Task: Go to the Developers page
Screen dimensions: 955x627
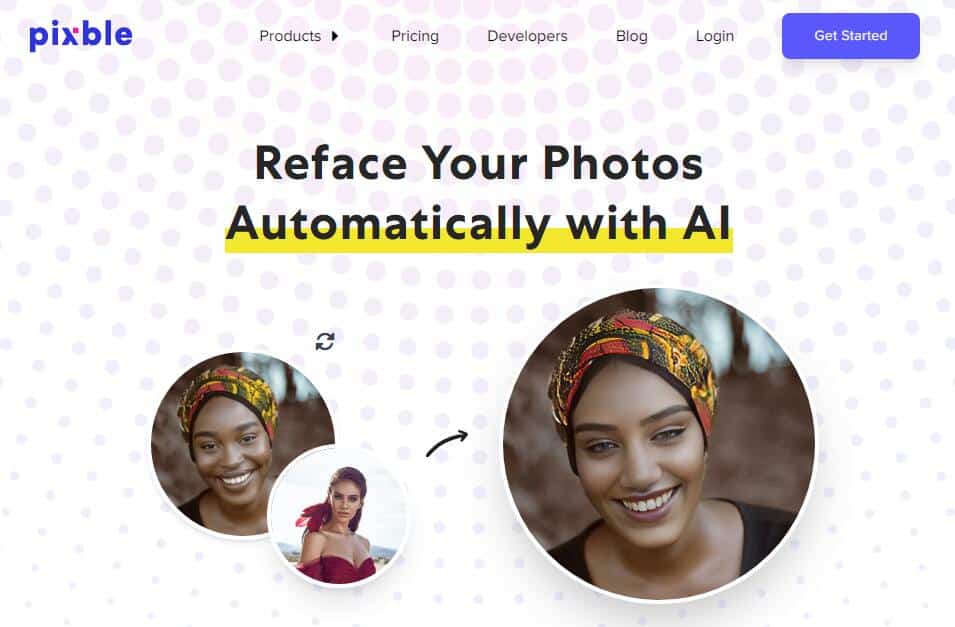Action: (527, 36)
